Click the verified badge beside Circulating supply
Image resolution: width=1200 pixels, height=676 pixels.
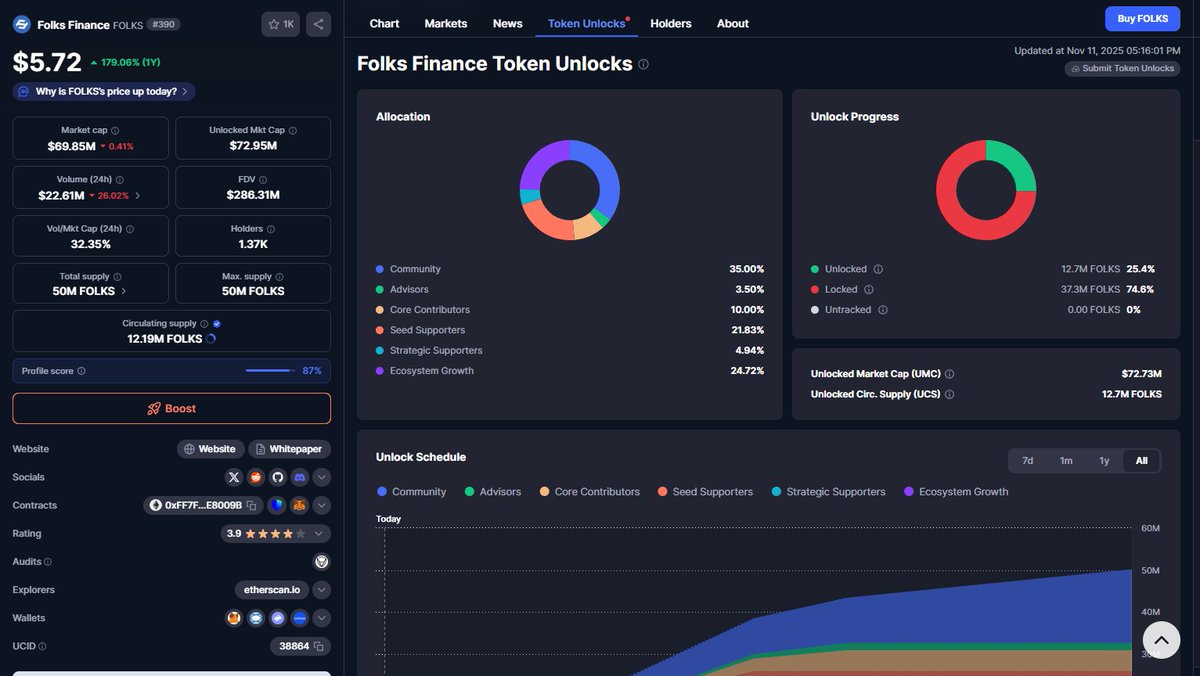pyautogui.click(x=217, y=324)
